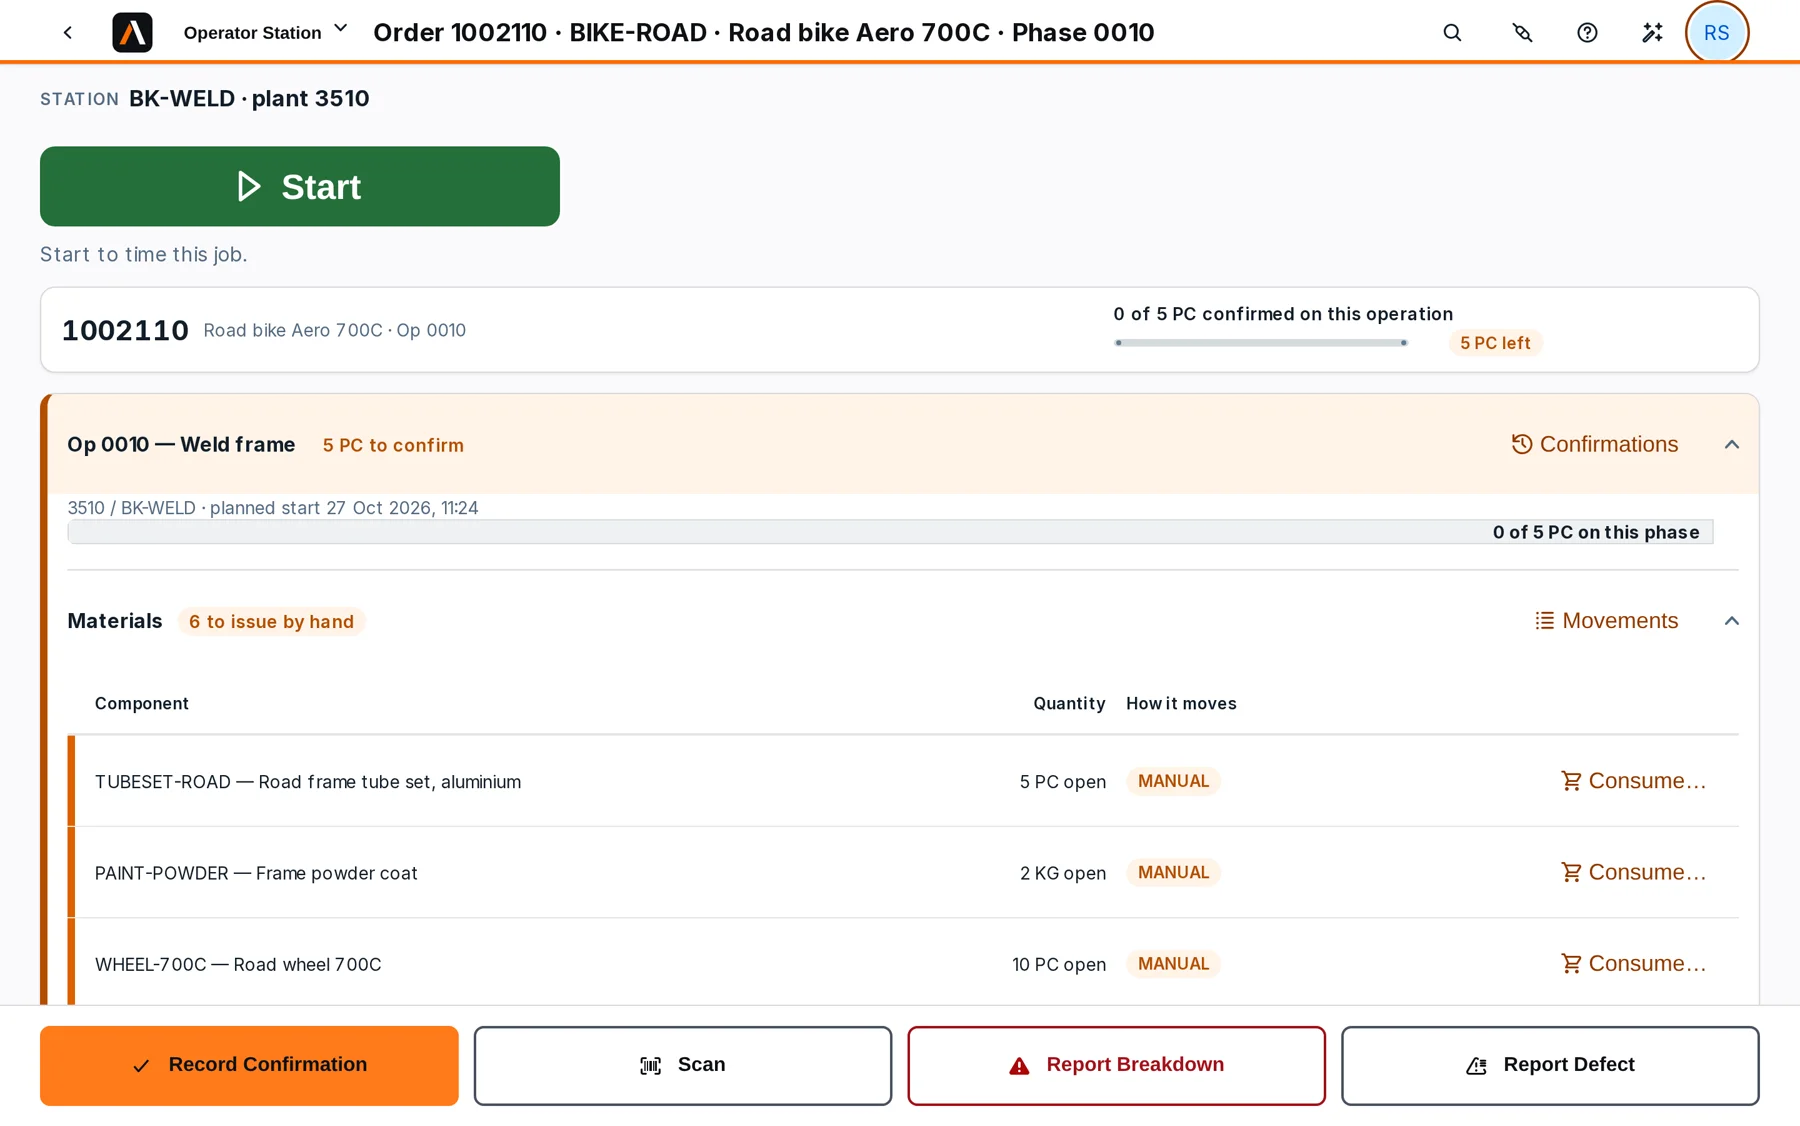The width and height of the screenshot is (1800, 1126).
Task: Click Record Confirmation button
Action: [249, 1065]
